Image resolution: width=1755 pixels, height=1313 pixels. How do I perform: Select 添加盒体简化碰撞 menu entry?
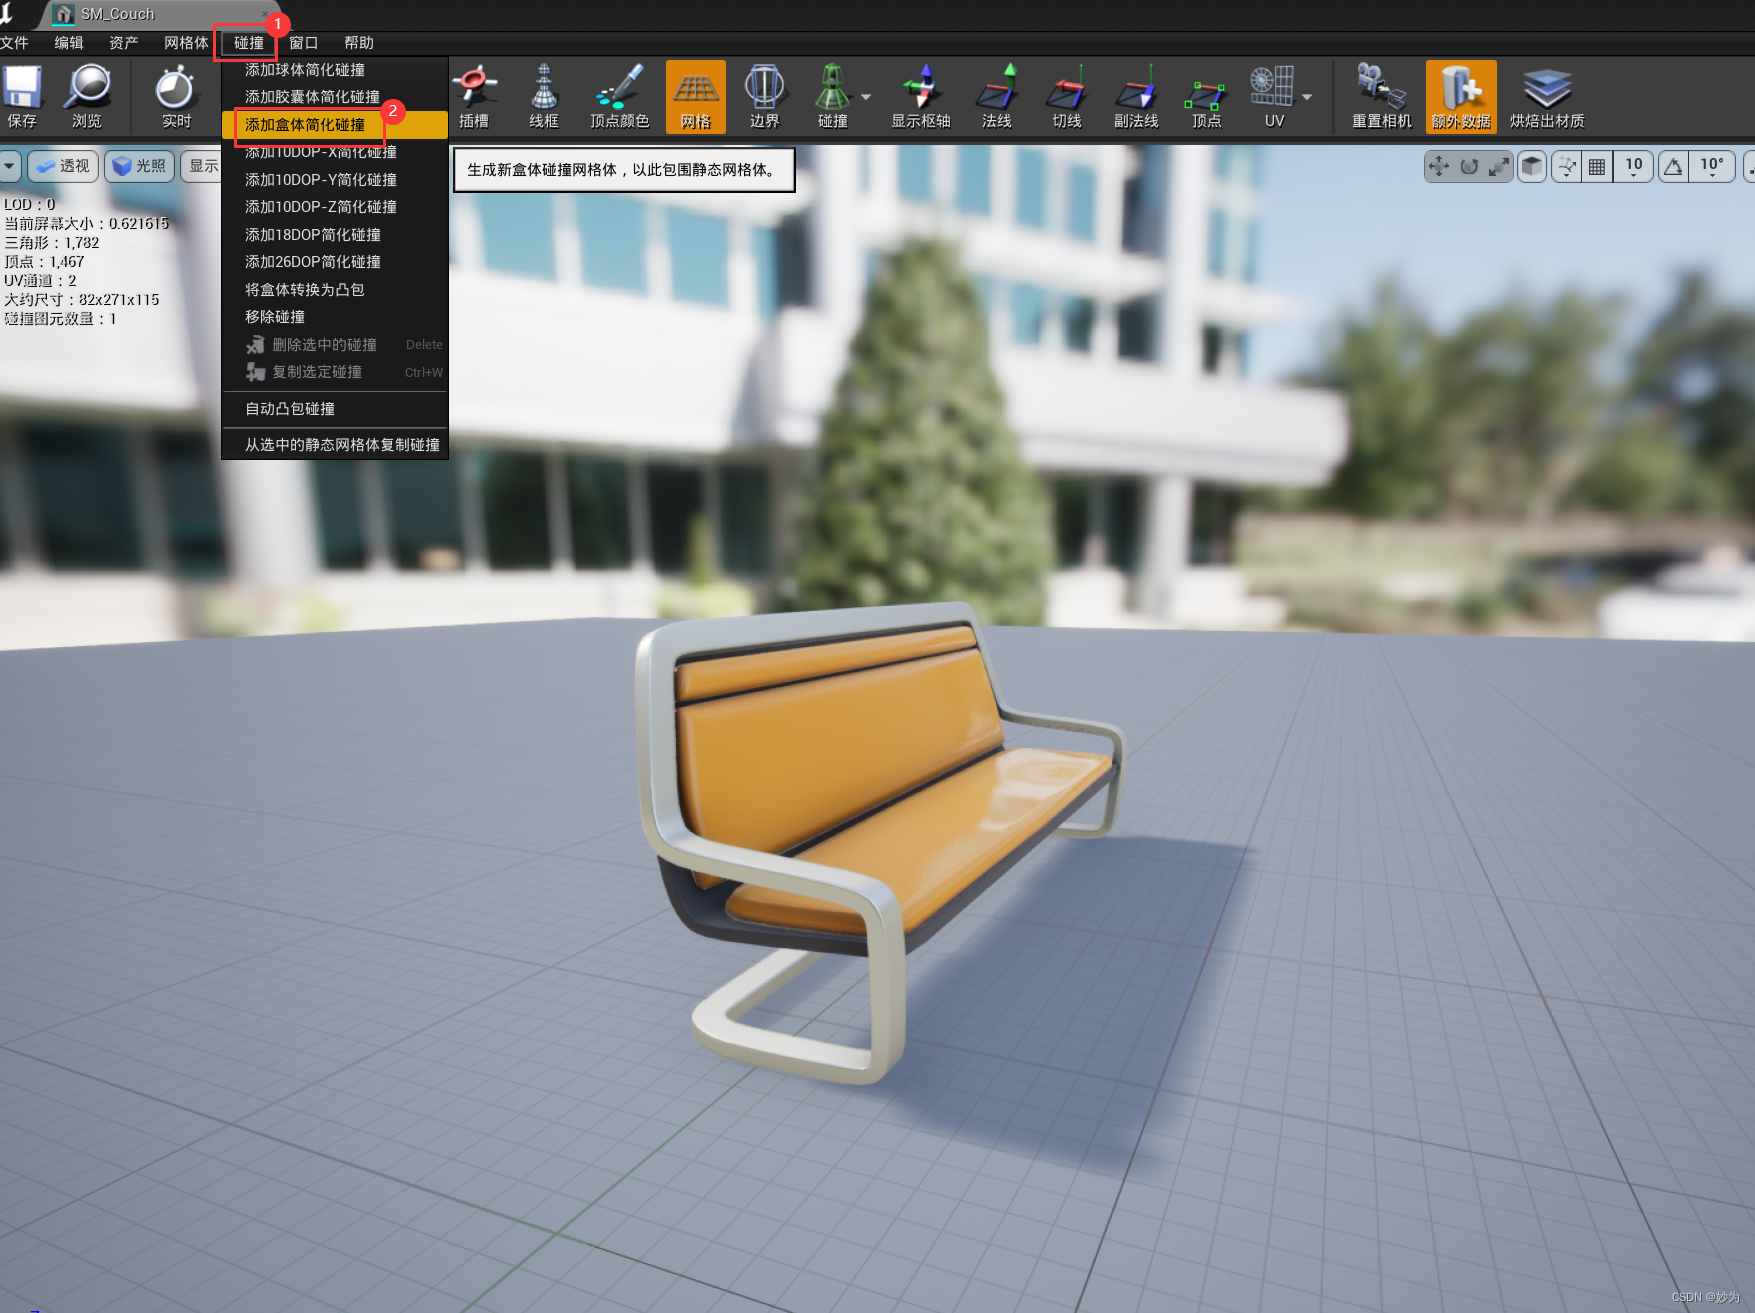click(335, 125)
